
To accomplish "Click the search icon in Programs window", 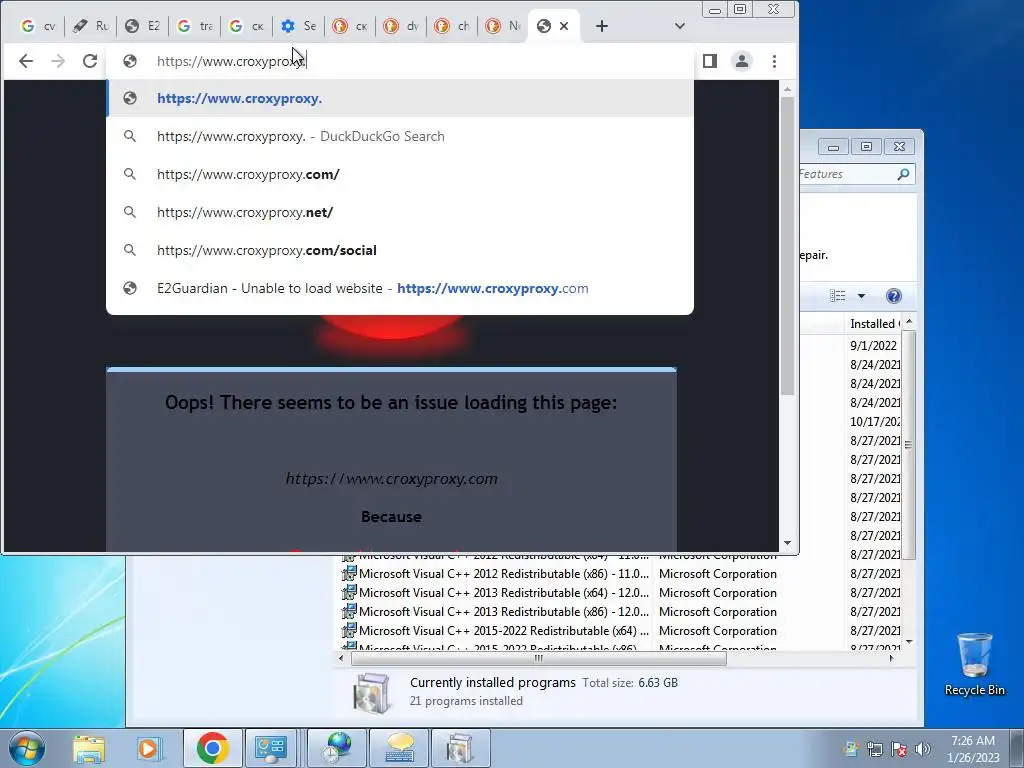I will tap(903, 174).
